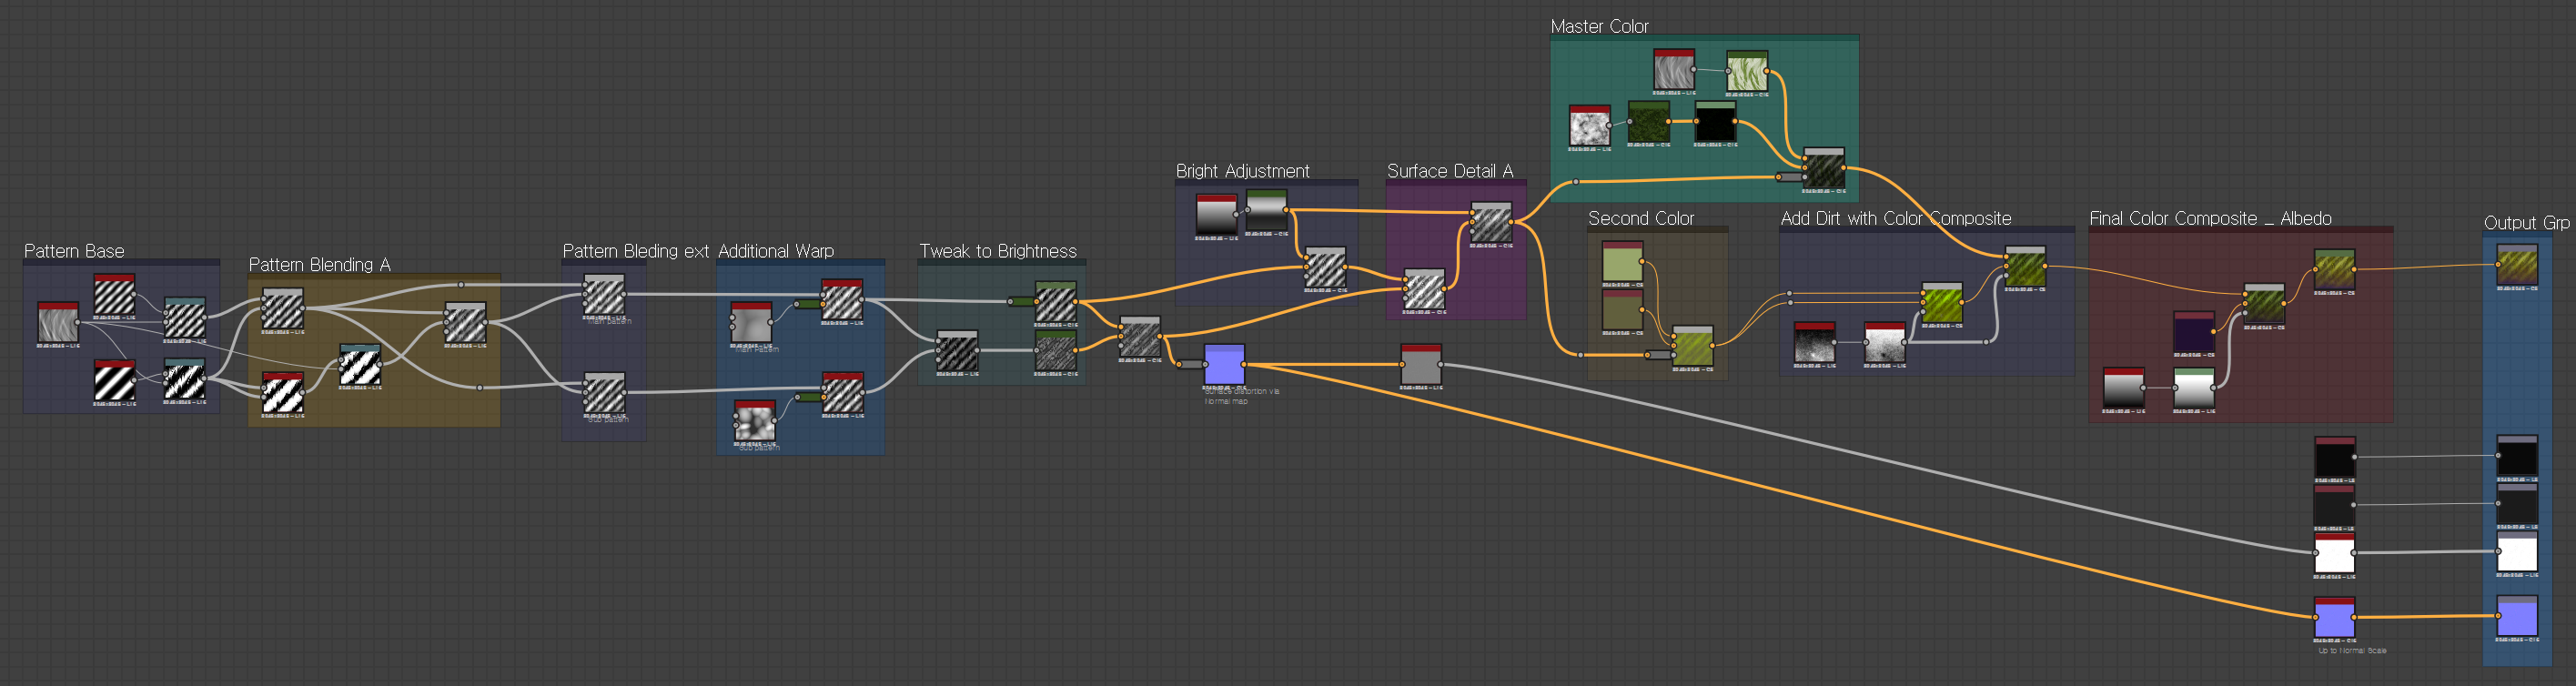This screenshot has height=686, width=2576.
Task: Click the 'Pattern Blending A' frame title
Action: click(319, 265)
